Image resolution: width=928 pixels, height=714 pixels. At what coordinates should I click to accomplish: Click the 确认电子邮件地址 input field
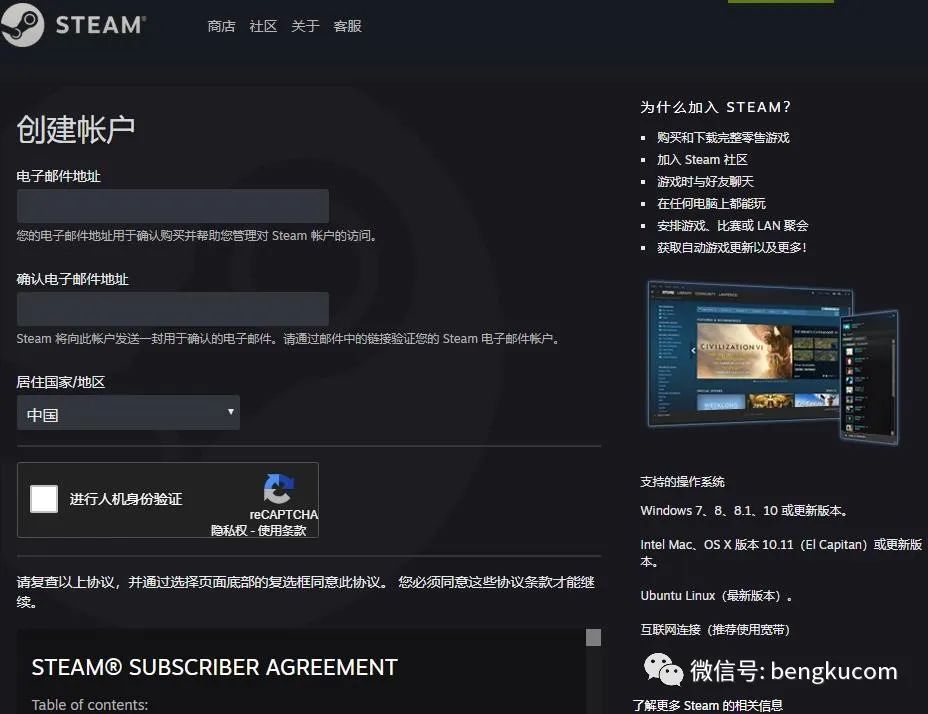click(173, 309)
